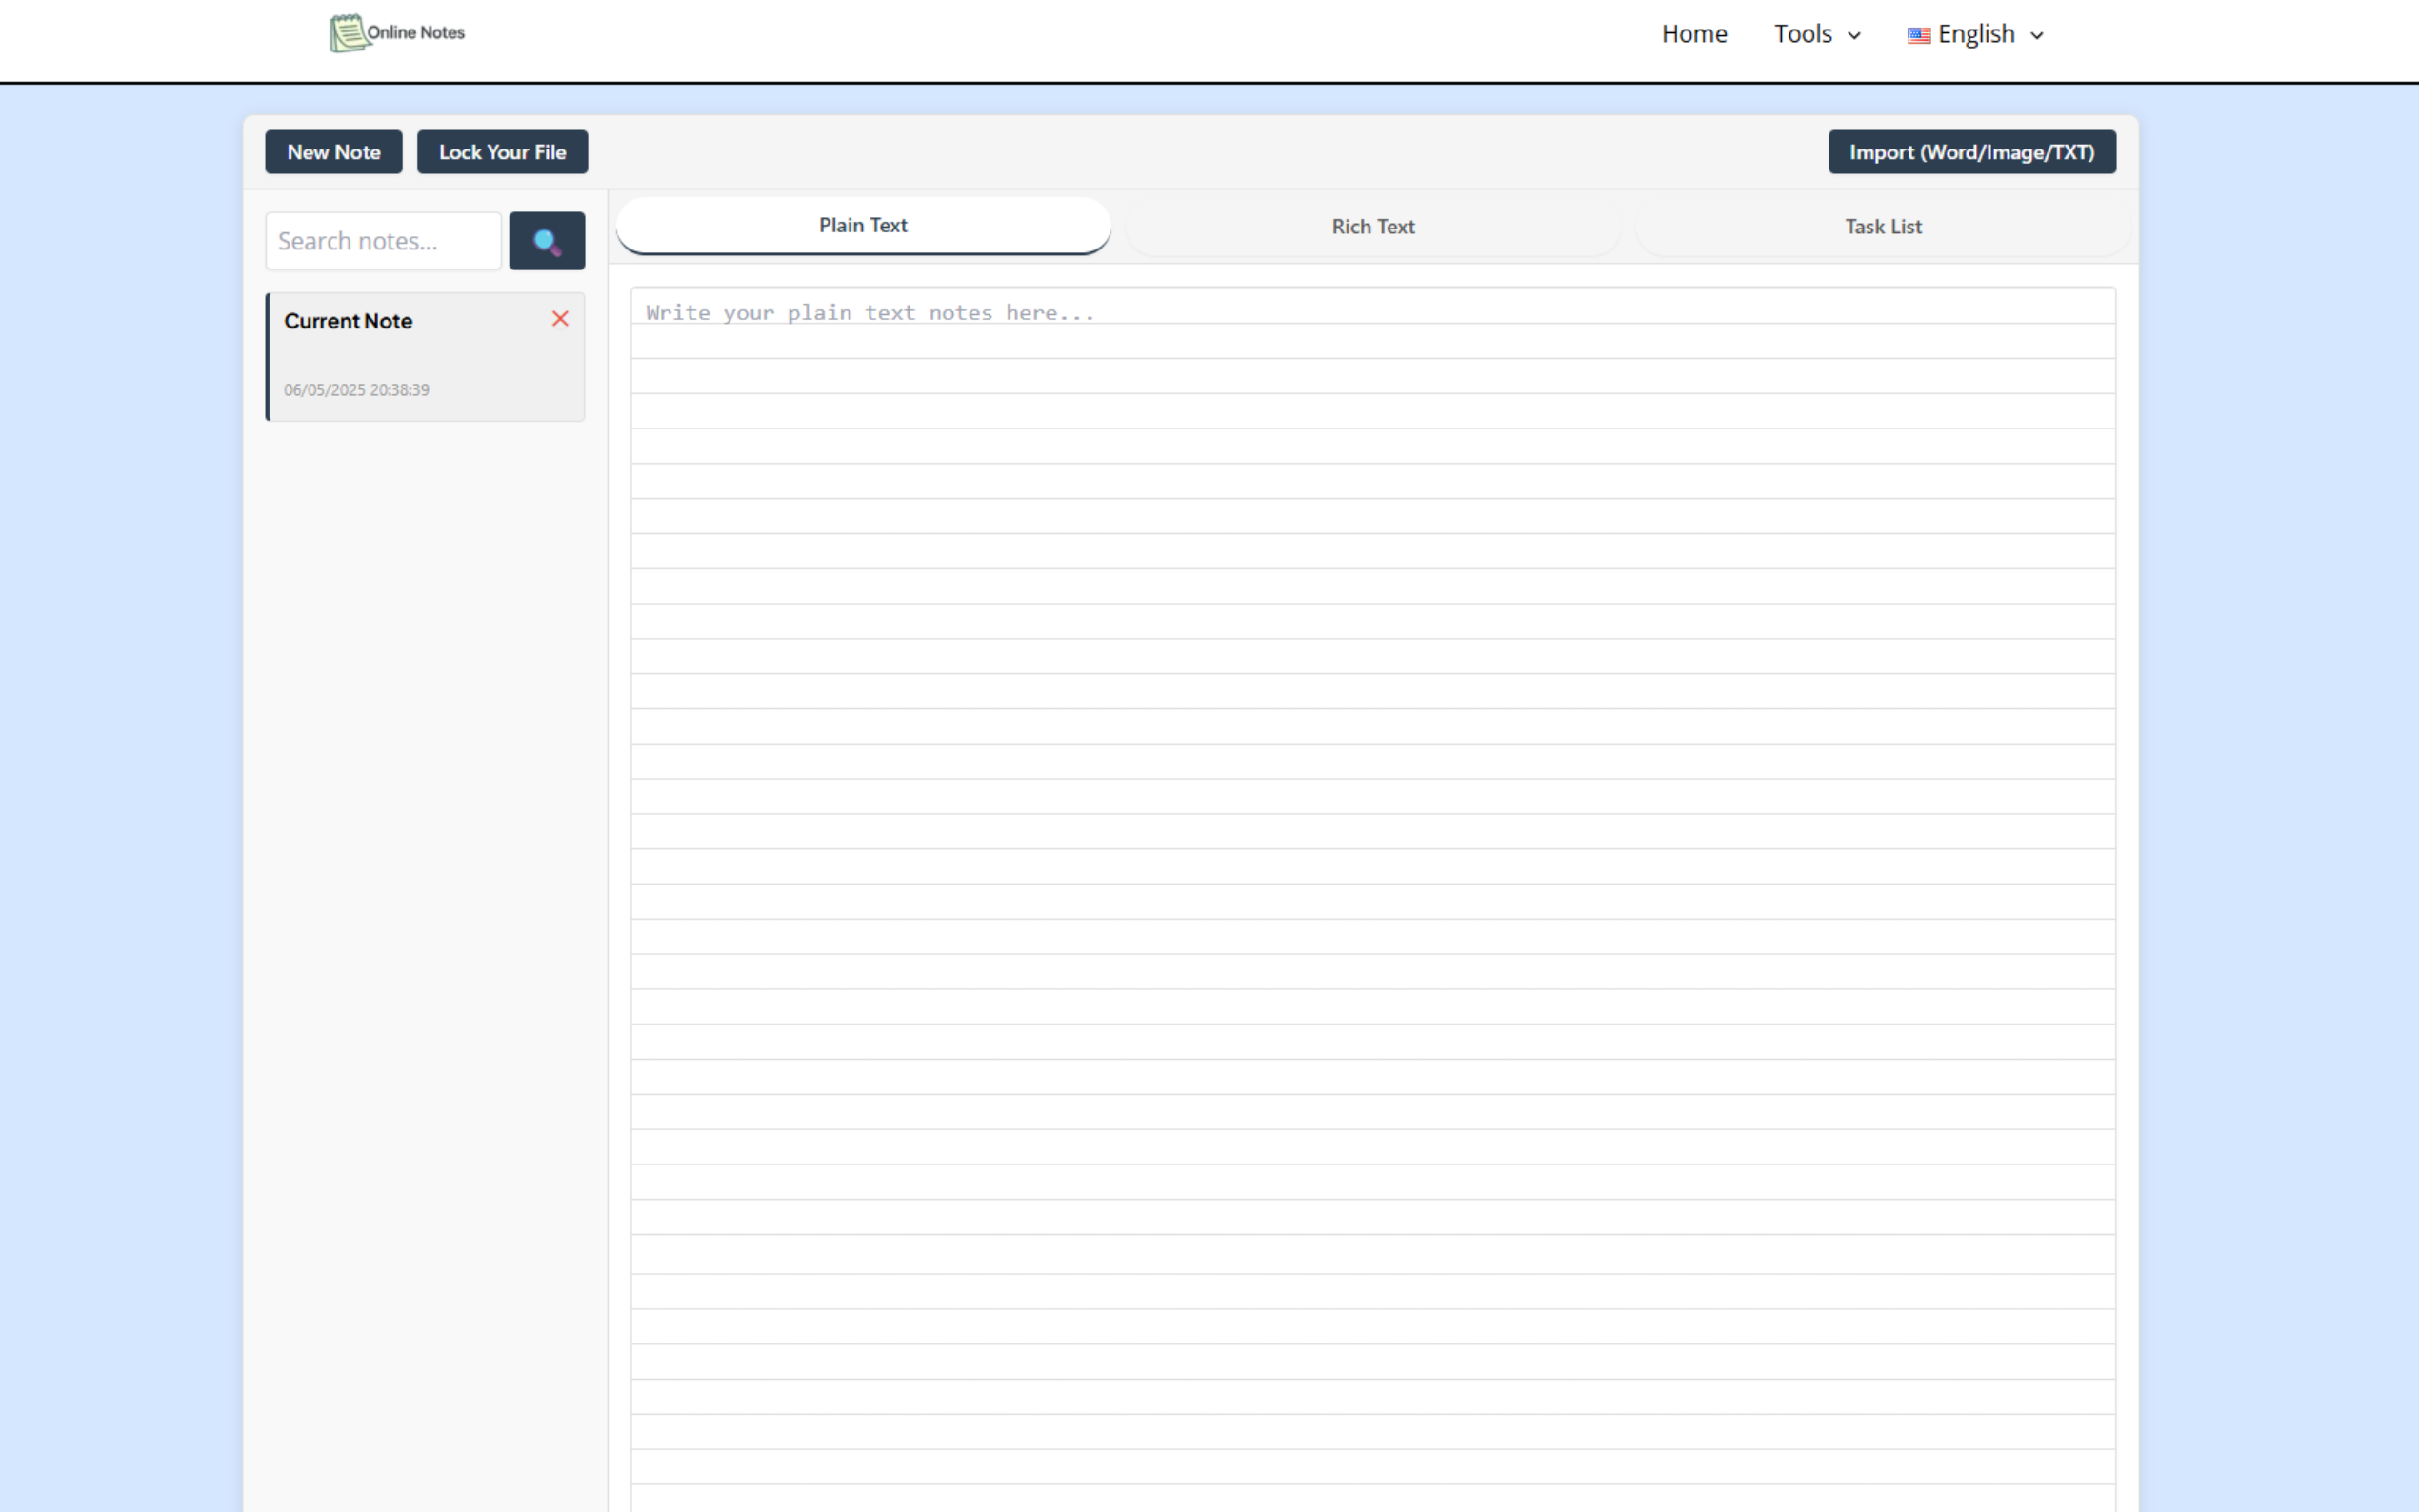Screen dimensions: 2419x1512
Task: Go to the Home page link
Action: coord(1694,34)
